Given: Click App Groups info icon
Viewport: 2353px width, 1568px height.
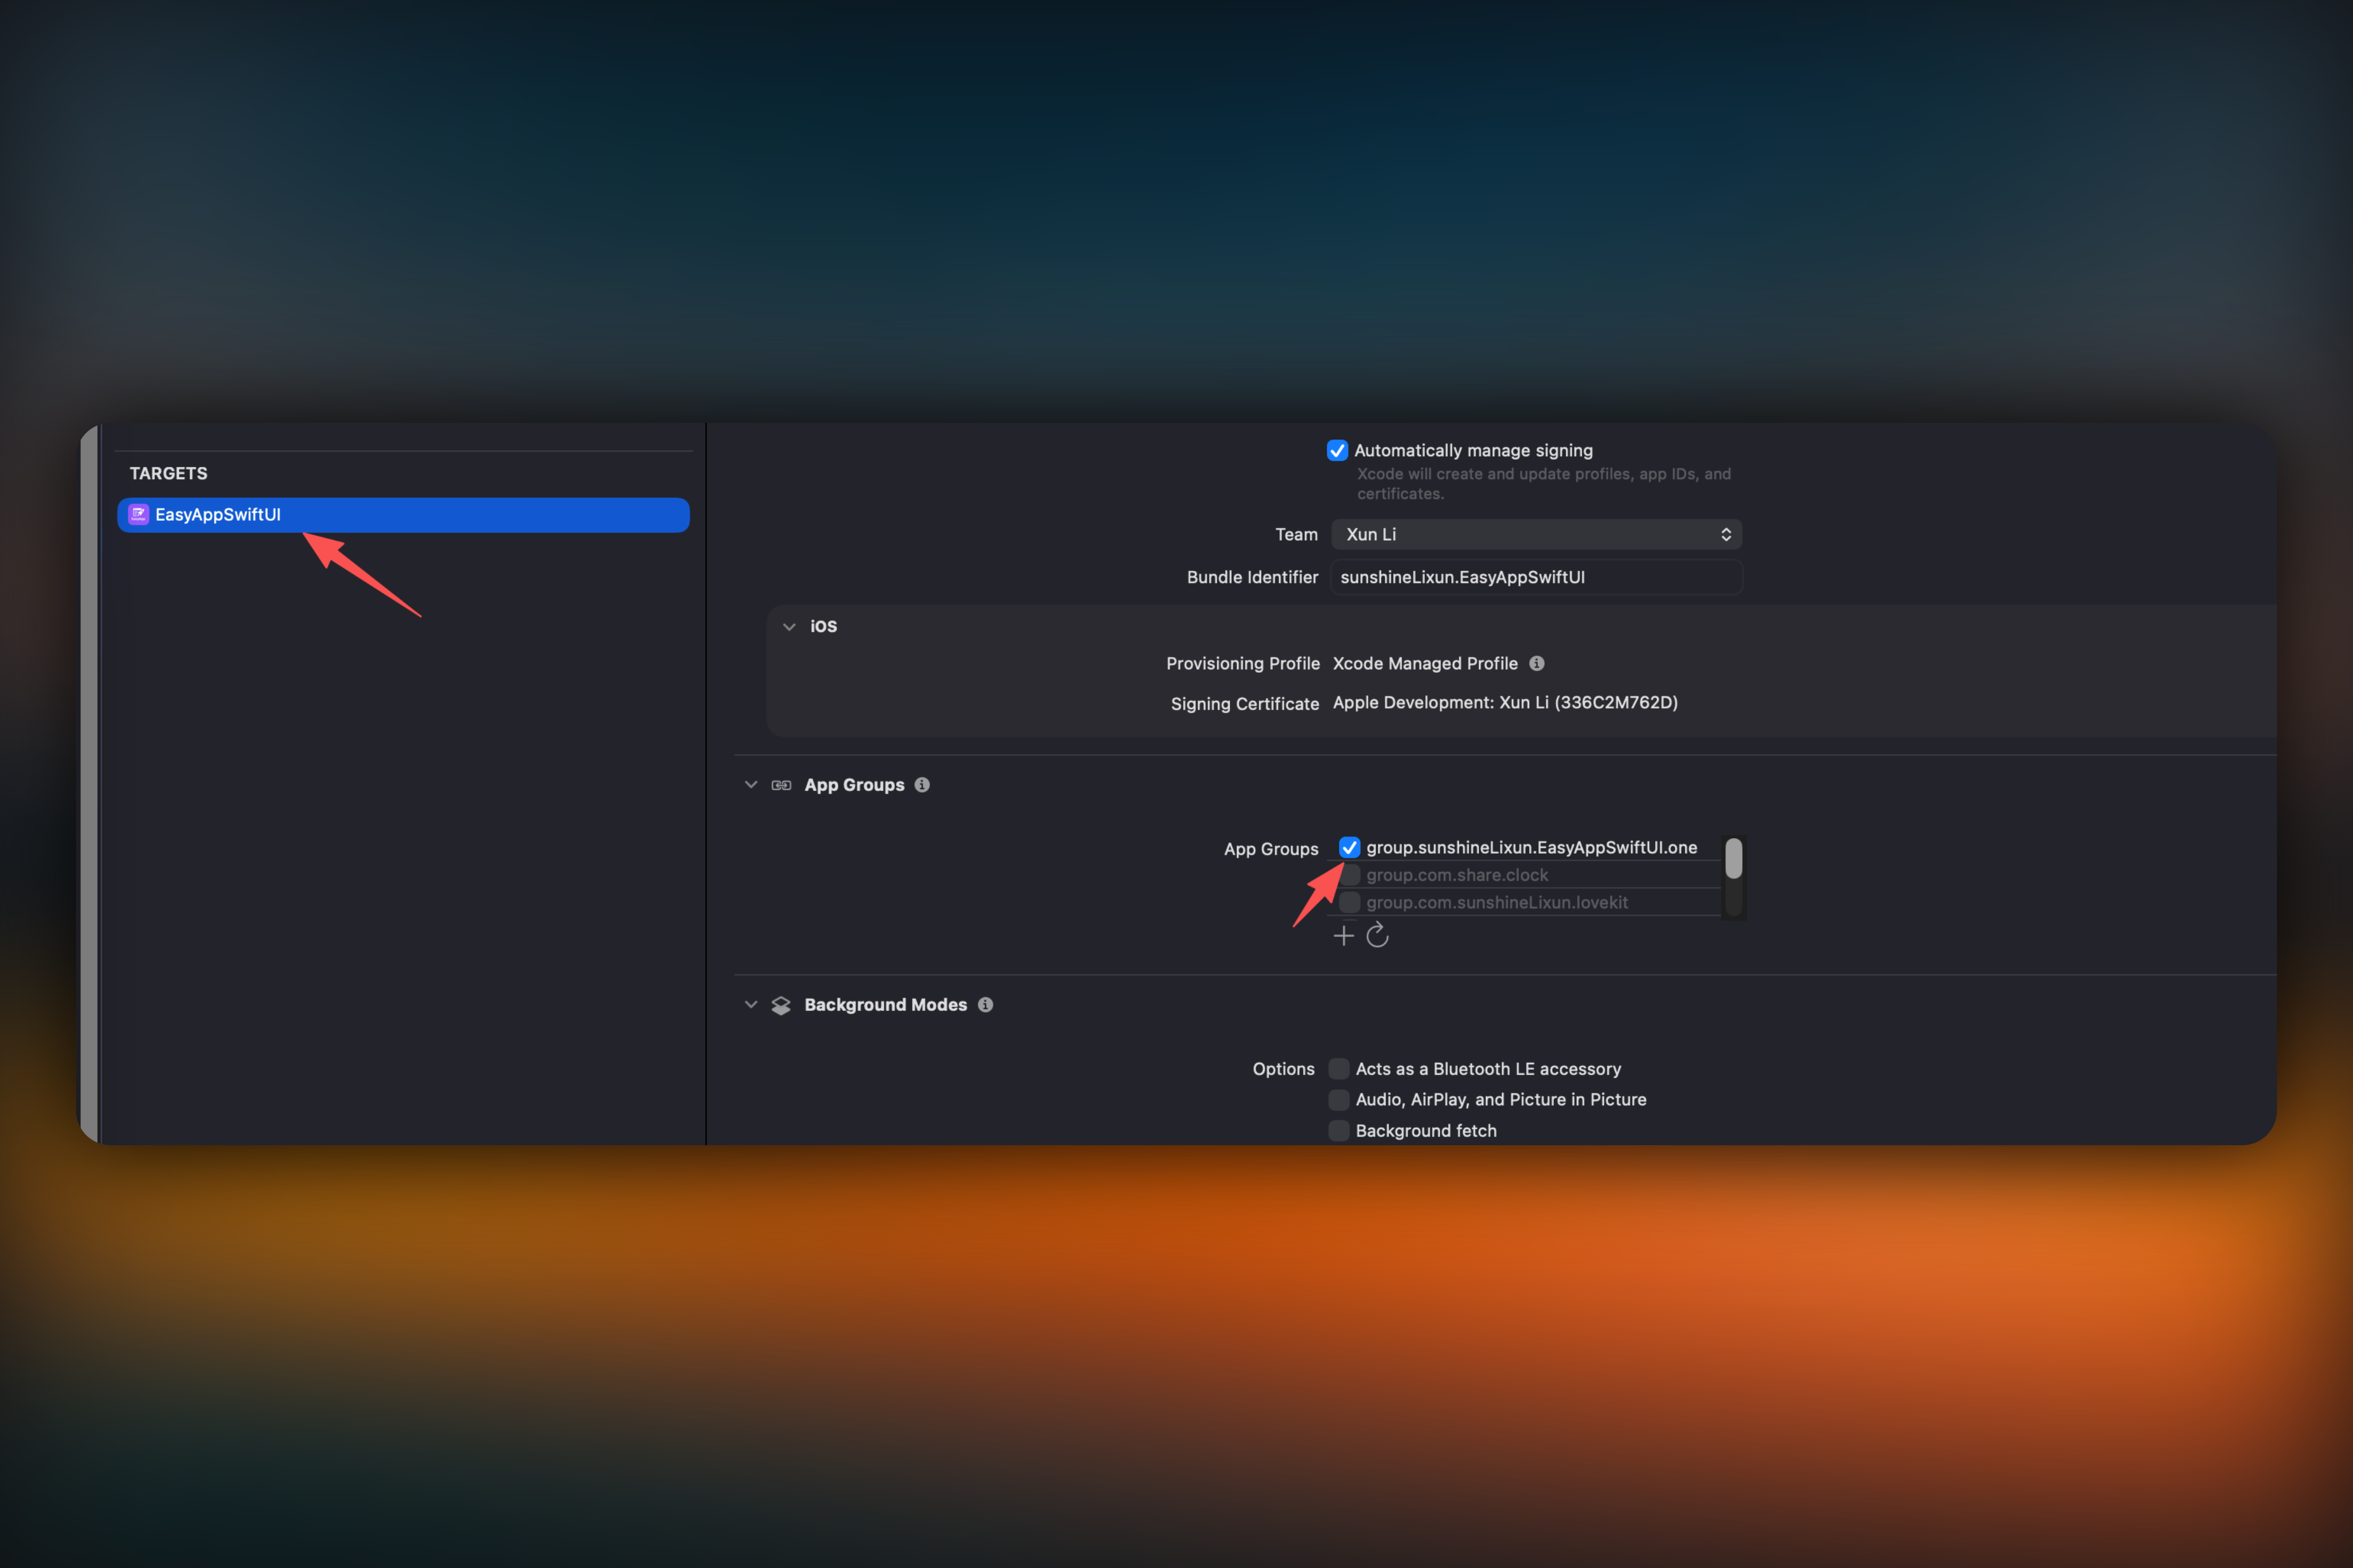Looking at the screenshot, I should (x=922, y=785).
